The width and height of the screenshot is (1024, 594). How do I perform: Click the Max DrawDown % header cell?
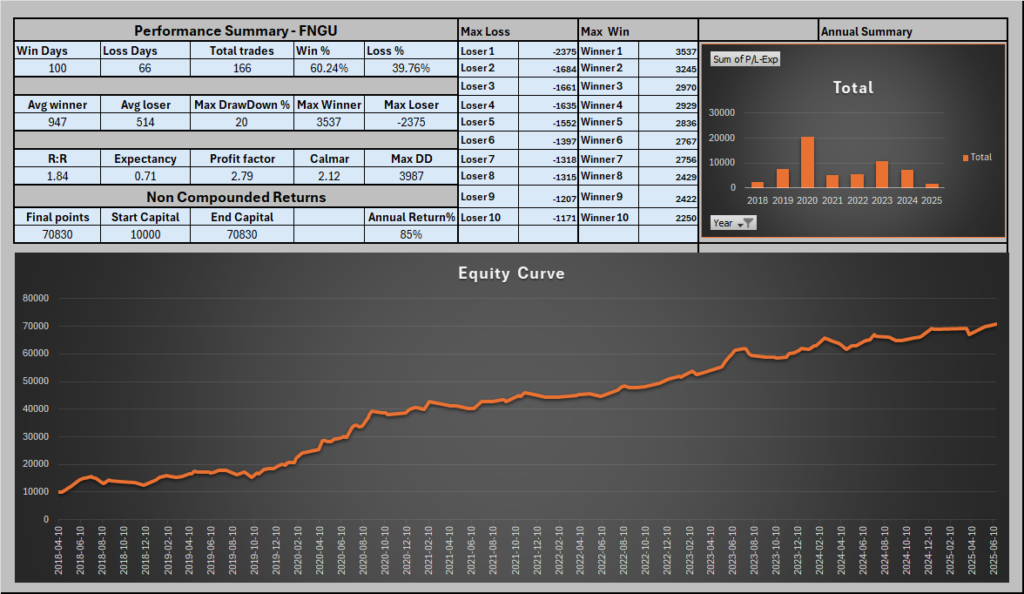point(242,104)
